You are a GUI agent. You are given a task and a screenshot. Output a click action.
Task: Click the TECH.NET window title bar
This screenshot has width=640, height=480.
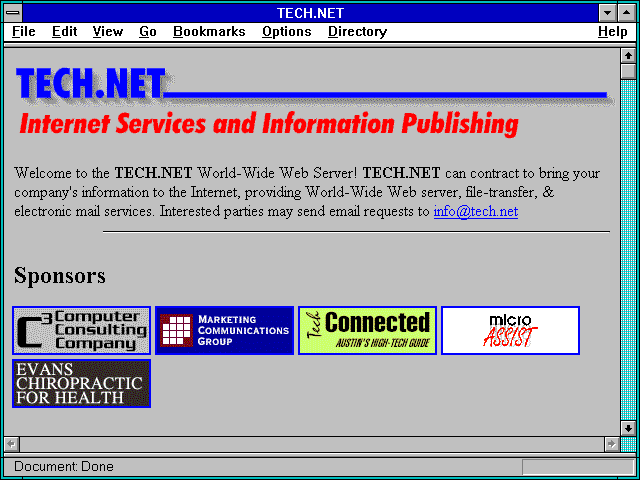pyautogui.click(x=311, y=13)
